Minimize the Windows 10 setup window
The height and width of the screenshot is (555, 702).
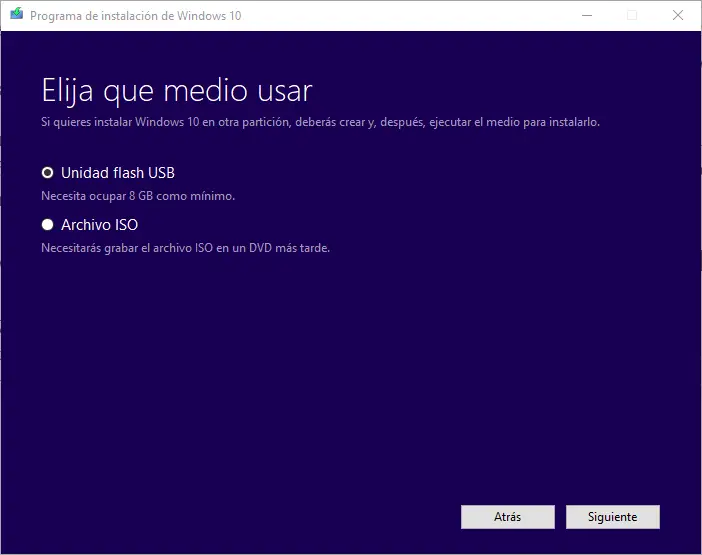pos(587,15)
